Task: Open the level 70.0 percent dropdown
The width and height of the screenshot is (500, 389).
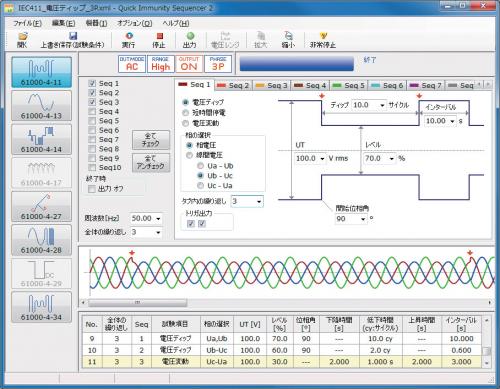Action: (x=391, y=159)
